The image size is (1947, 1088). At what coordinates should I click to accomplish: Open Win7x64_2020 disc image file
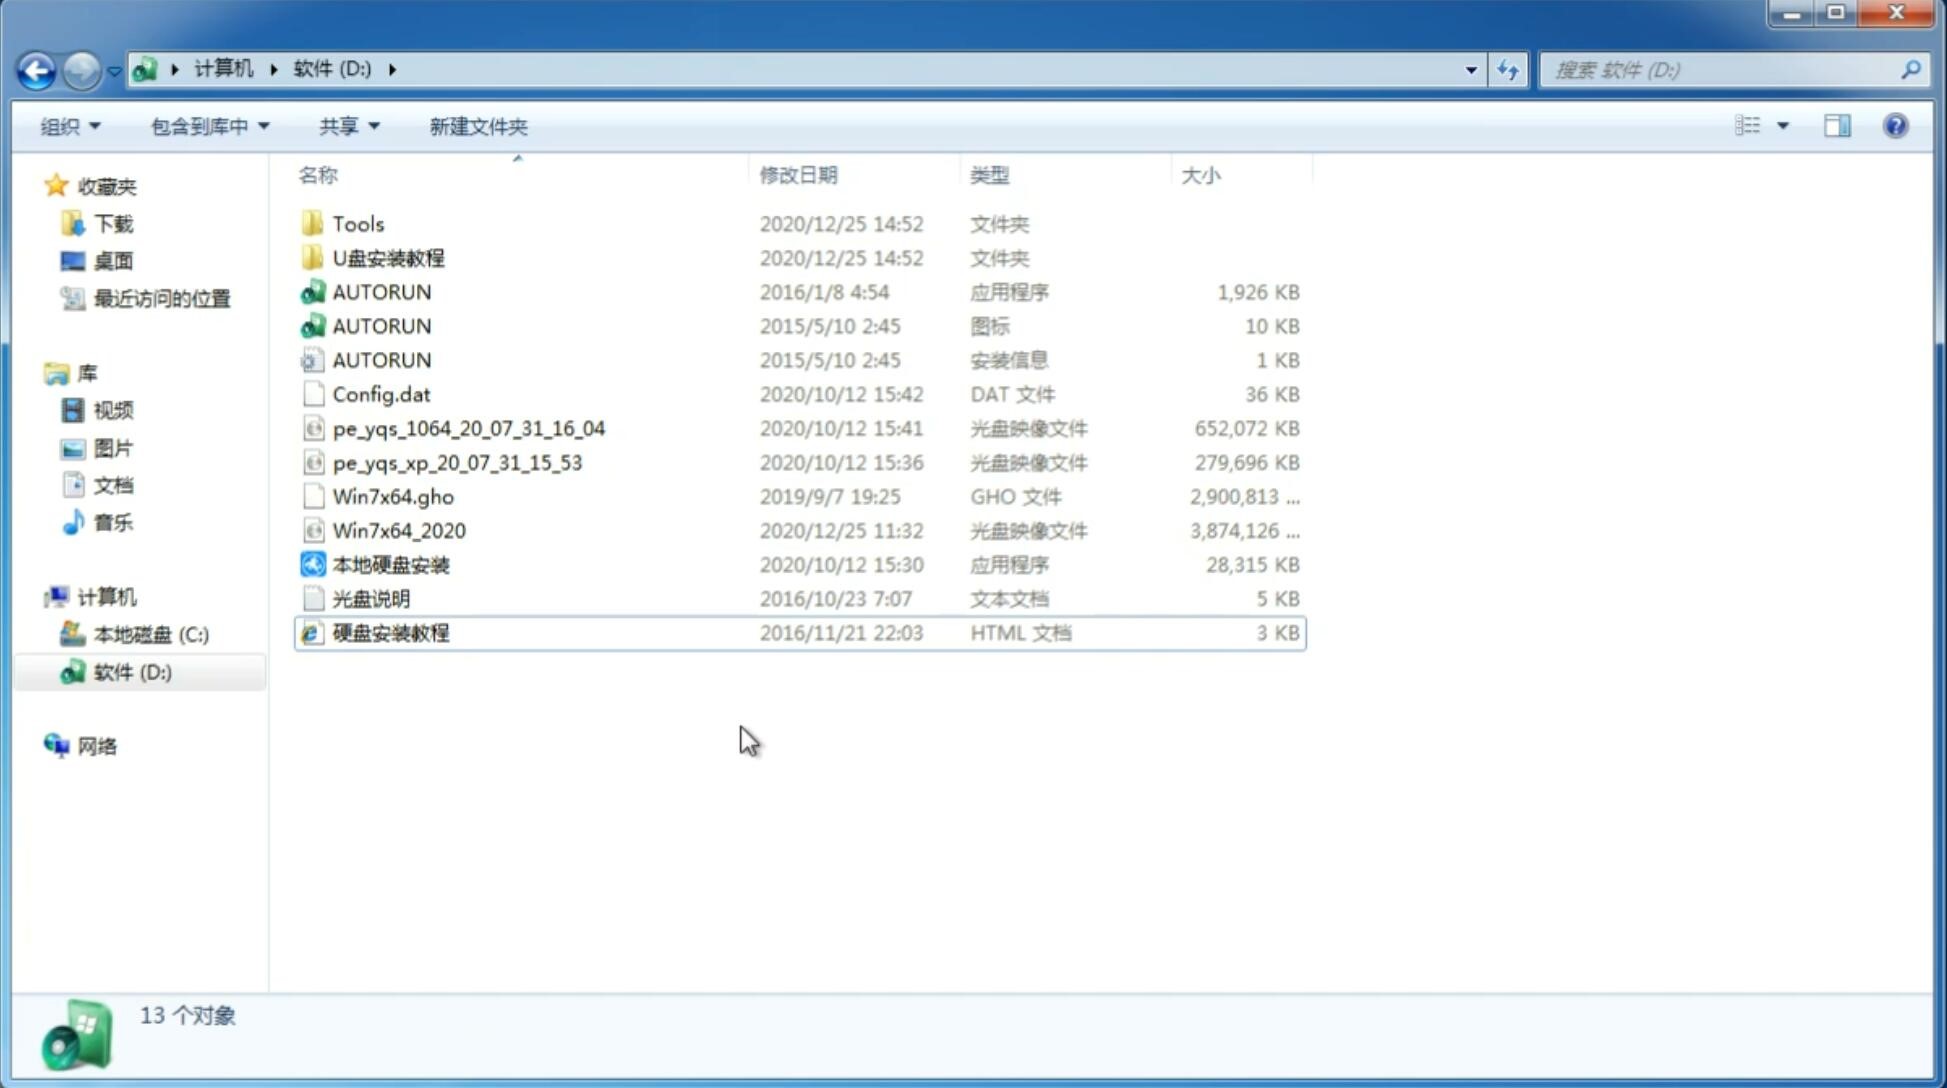pyautogui.click(x=397, y=529)
